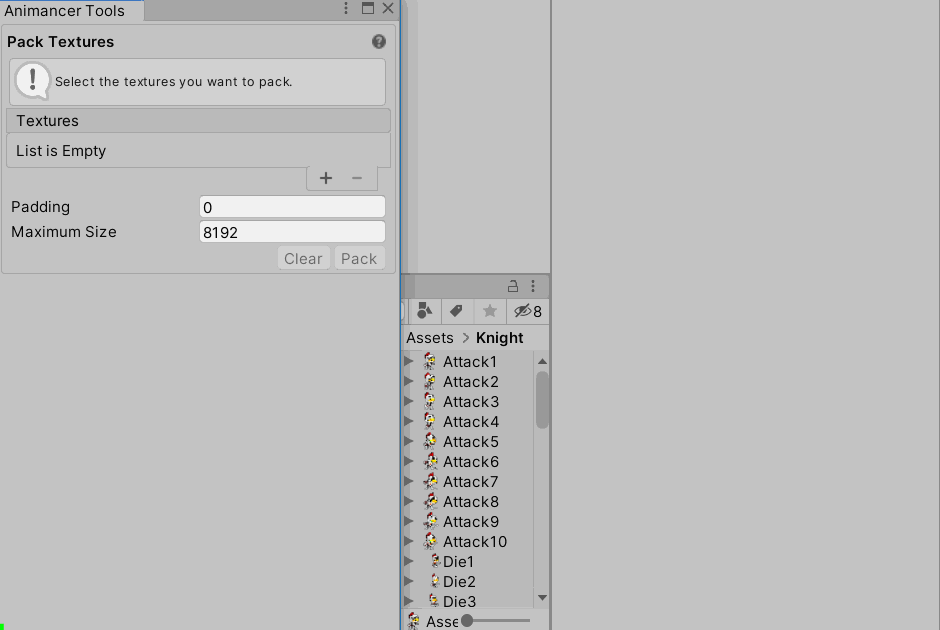The width and height of the screenshot is (940, 630).
Task: Open Project panel three-dot menu
Action: tap(533, 286)
